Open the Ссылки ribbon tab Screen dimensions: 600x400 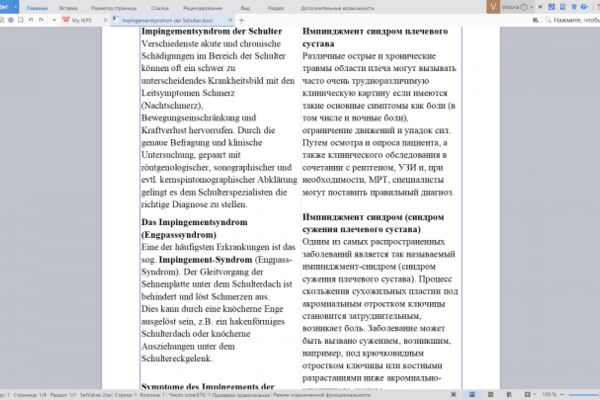coord(160,8)
